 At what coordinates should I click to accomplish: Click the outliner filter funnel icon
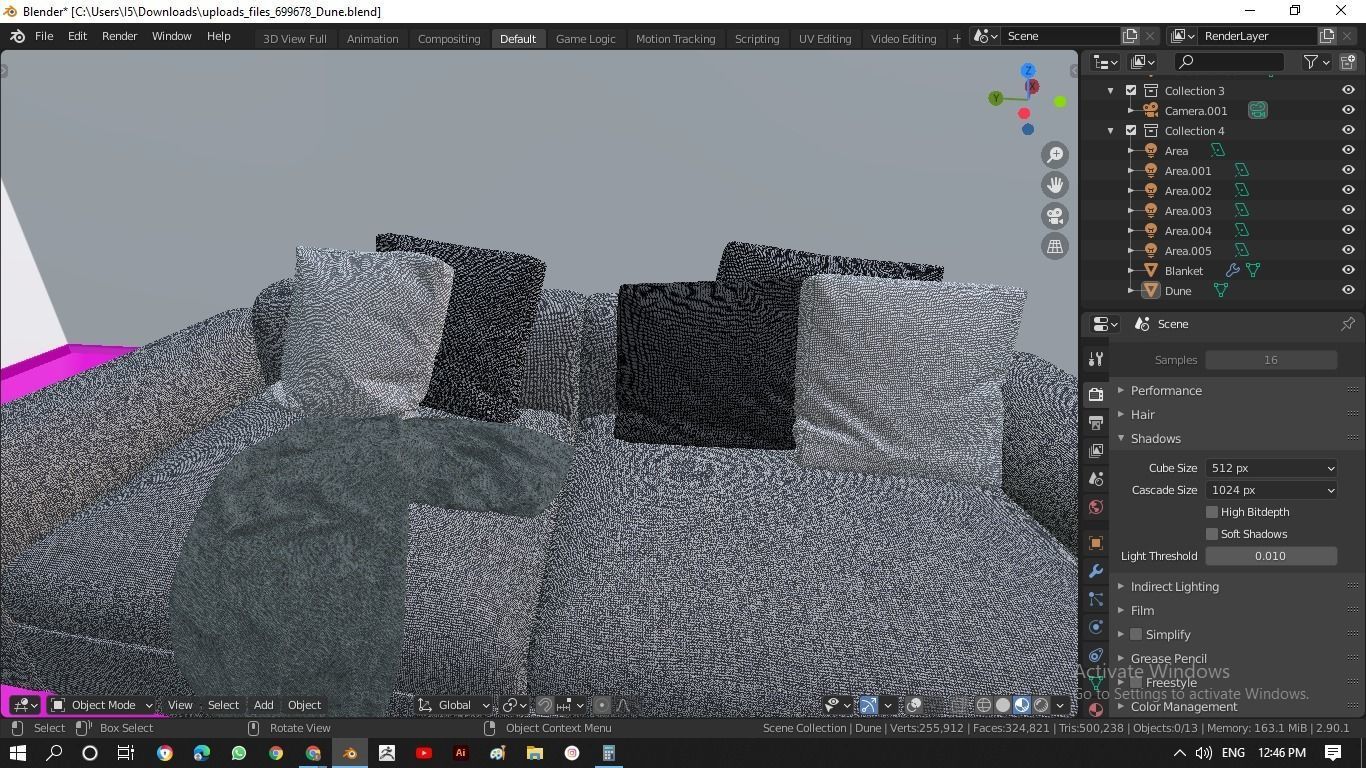(1311, 62)
